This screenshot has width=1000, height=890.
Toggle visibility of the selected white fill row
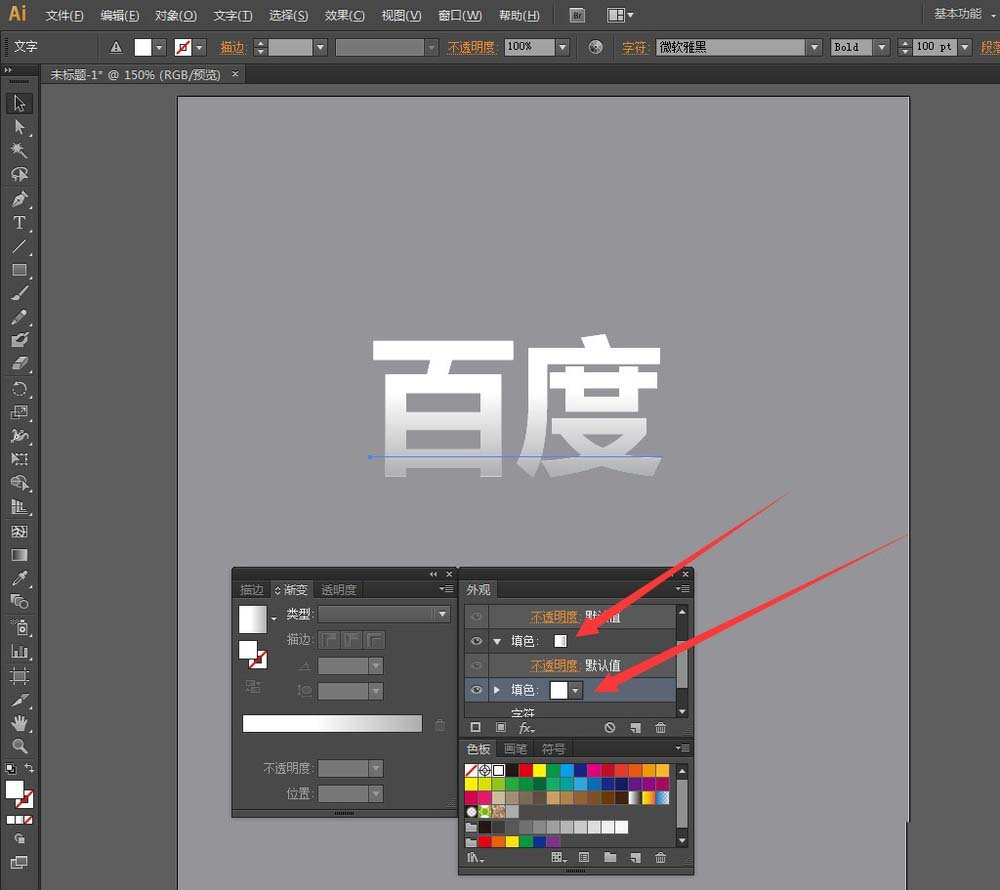[476, 690]
